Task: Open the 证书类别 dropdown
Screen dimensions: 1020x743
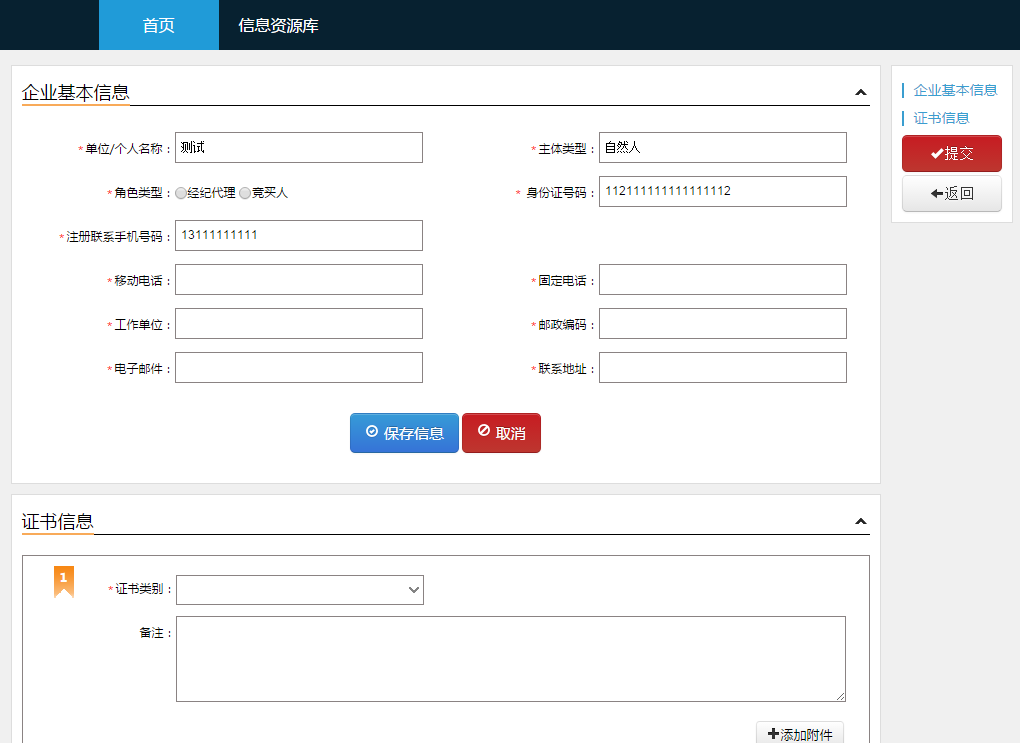Action: (x=300, y=590)
